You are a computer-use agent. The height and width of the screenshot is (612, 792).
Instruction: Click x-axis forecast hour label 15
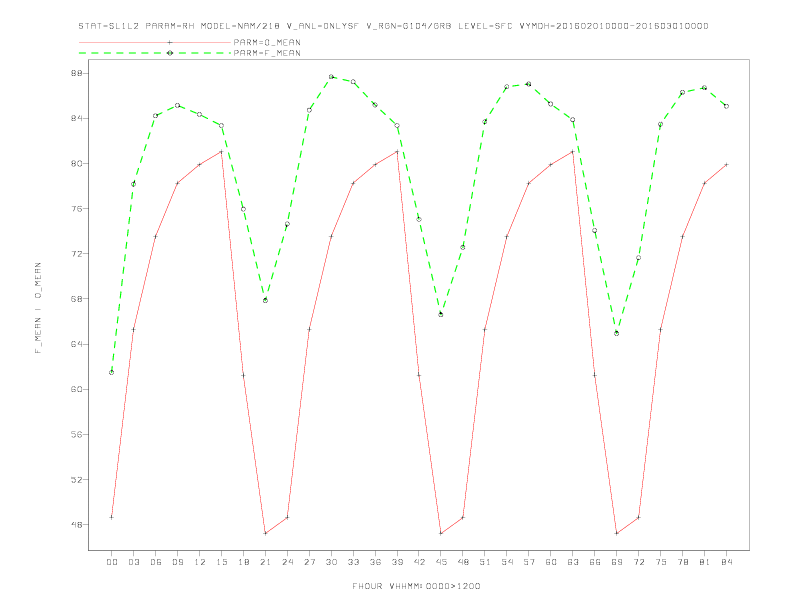pos(221,562)
